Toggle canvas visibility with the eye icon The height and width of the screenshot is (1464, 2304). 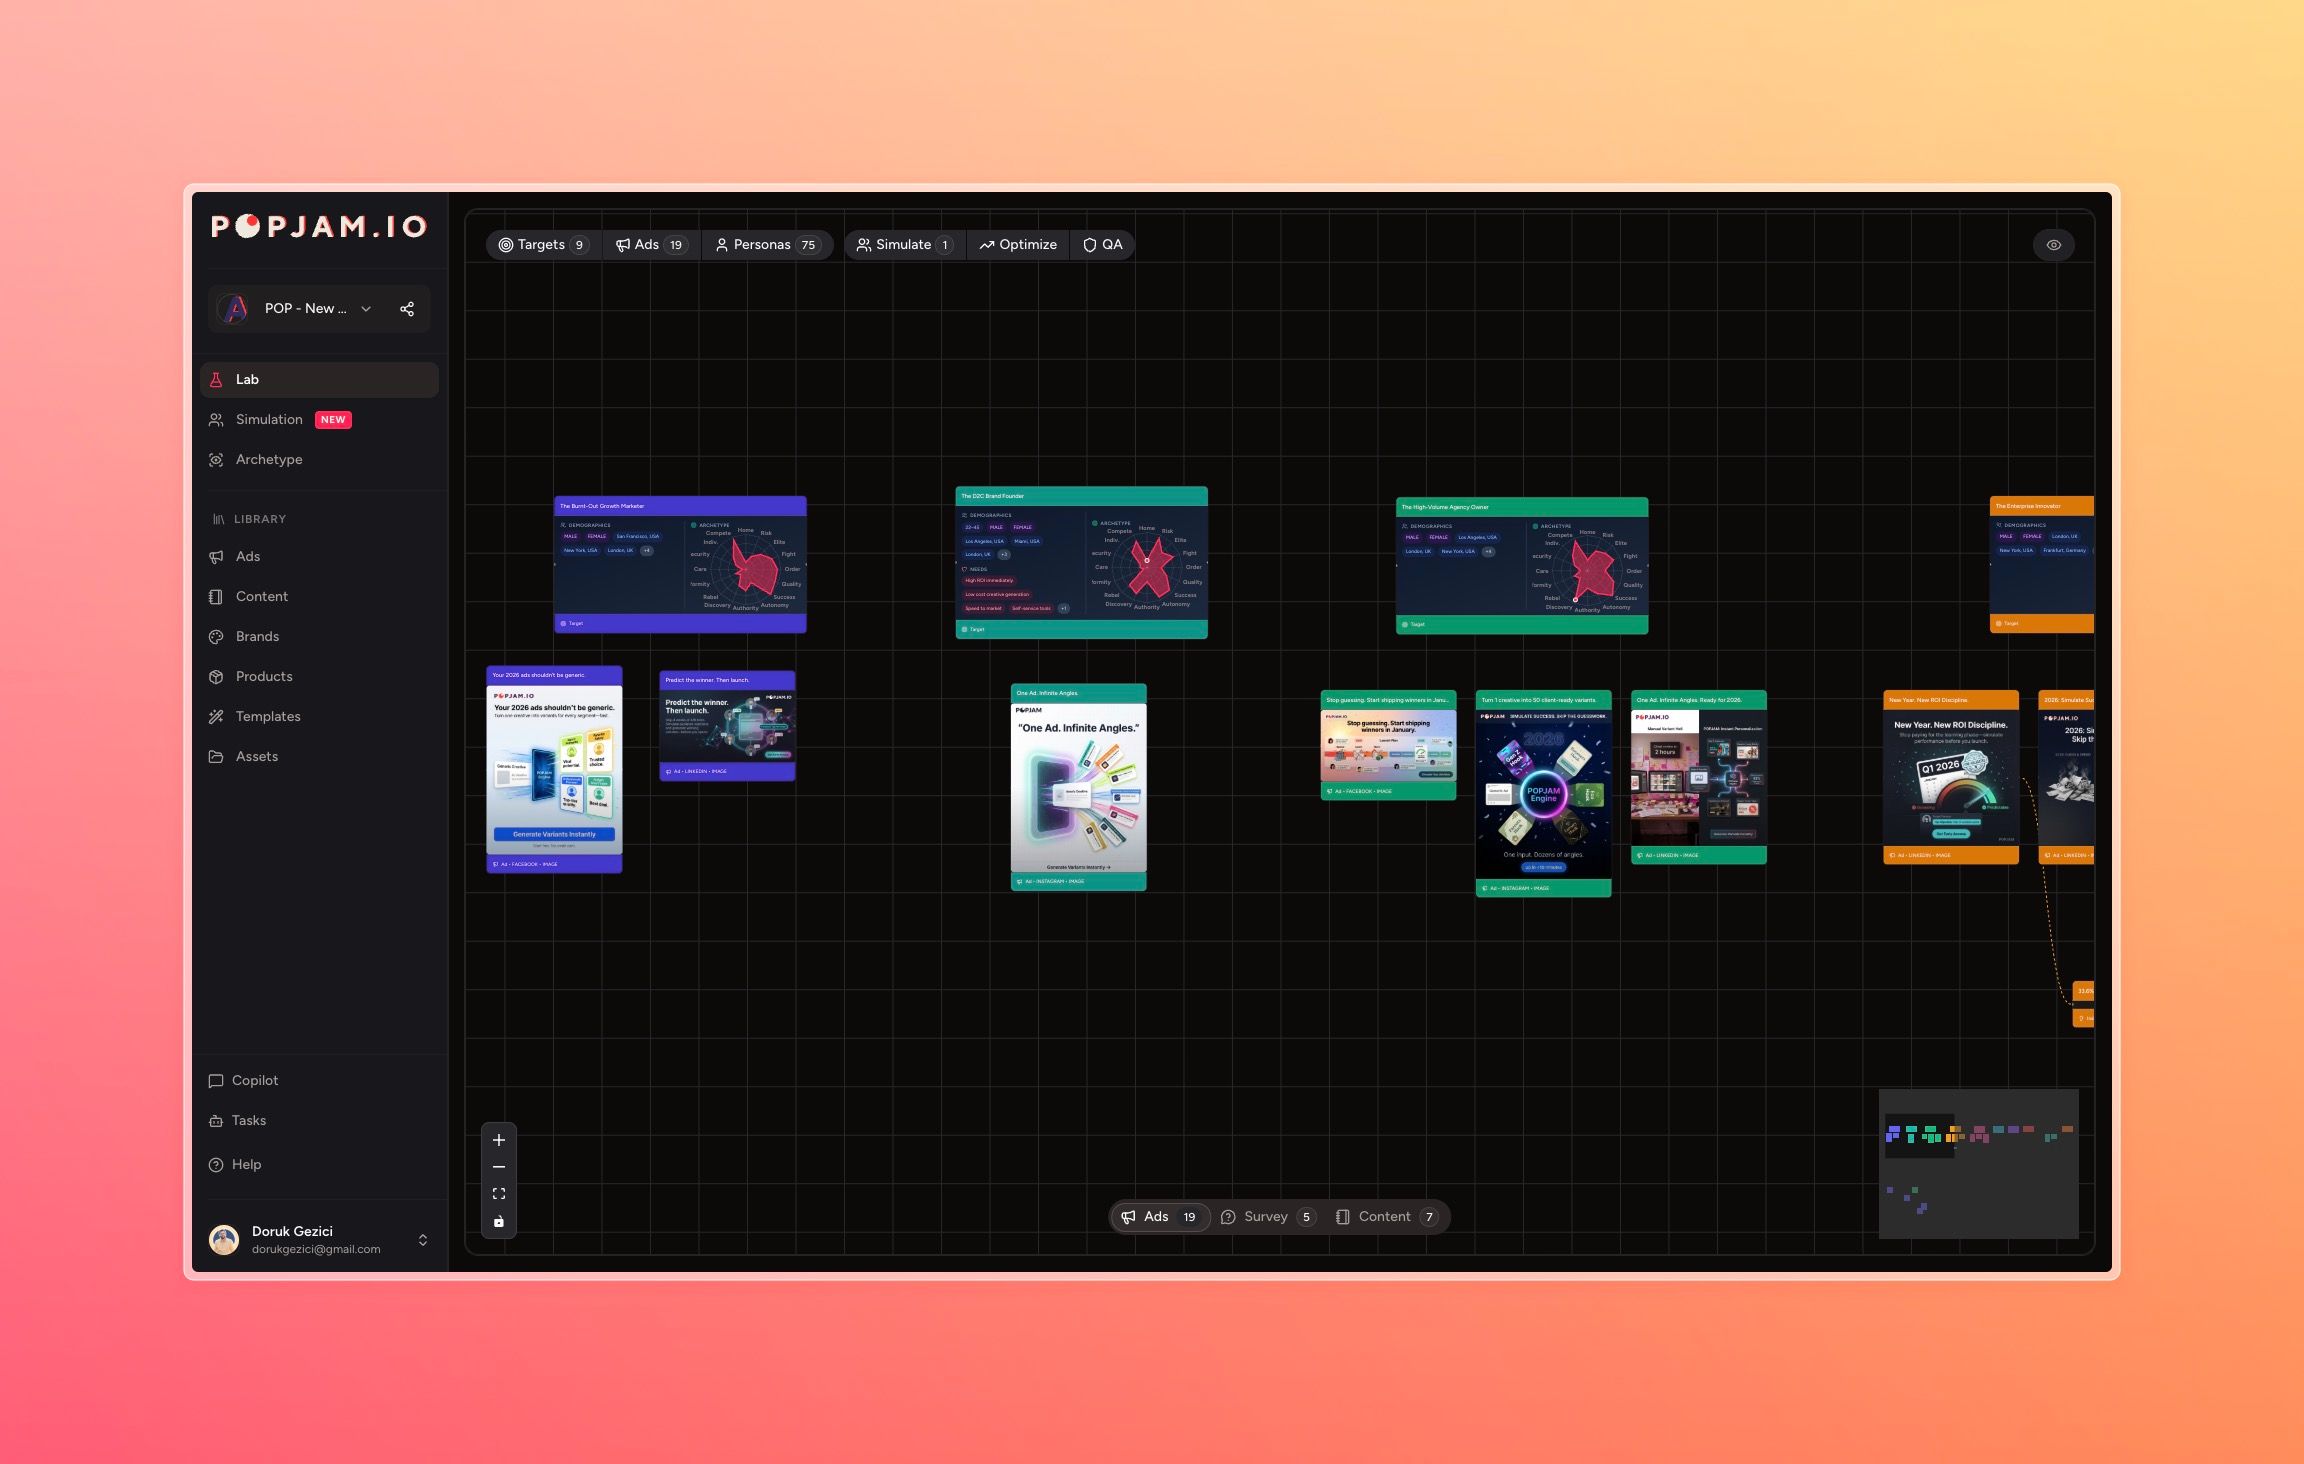click(2055, 244)
